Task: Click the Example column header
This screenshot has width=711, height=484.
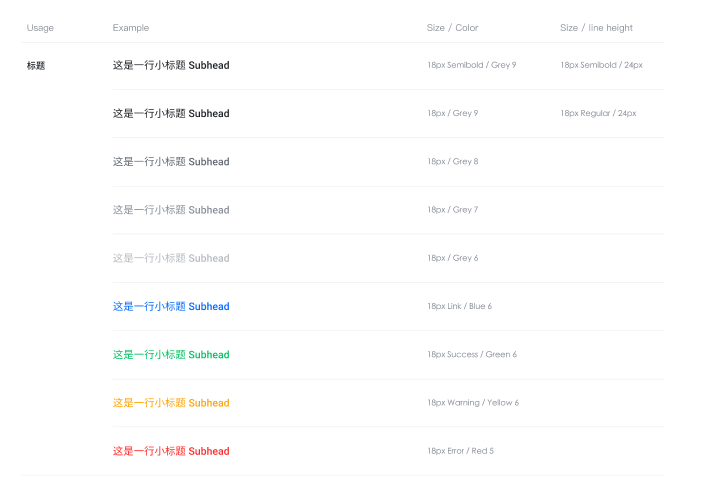Action: pos(131,28)
